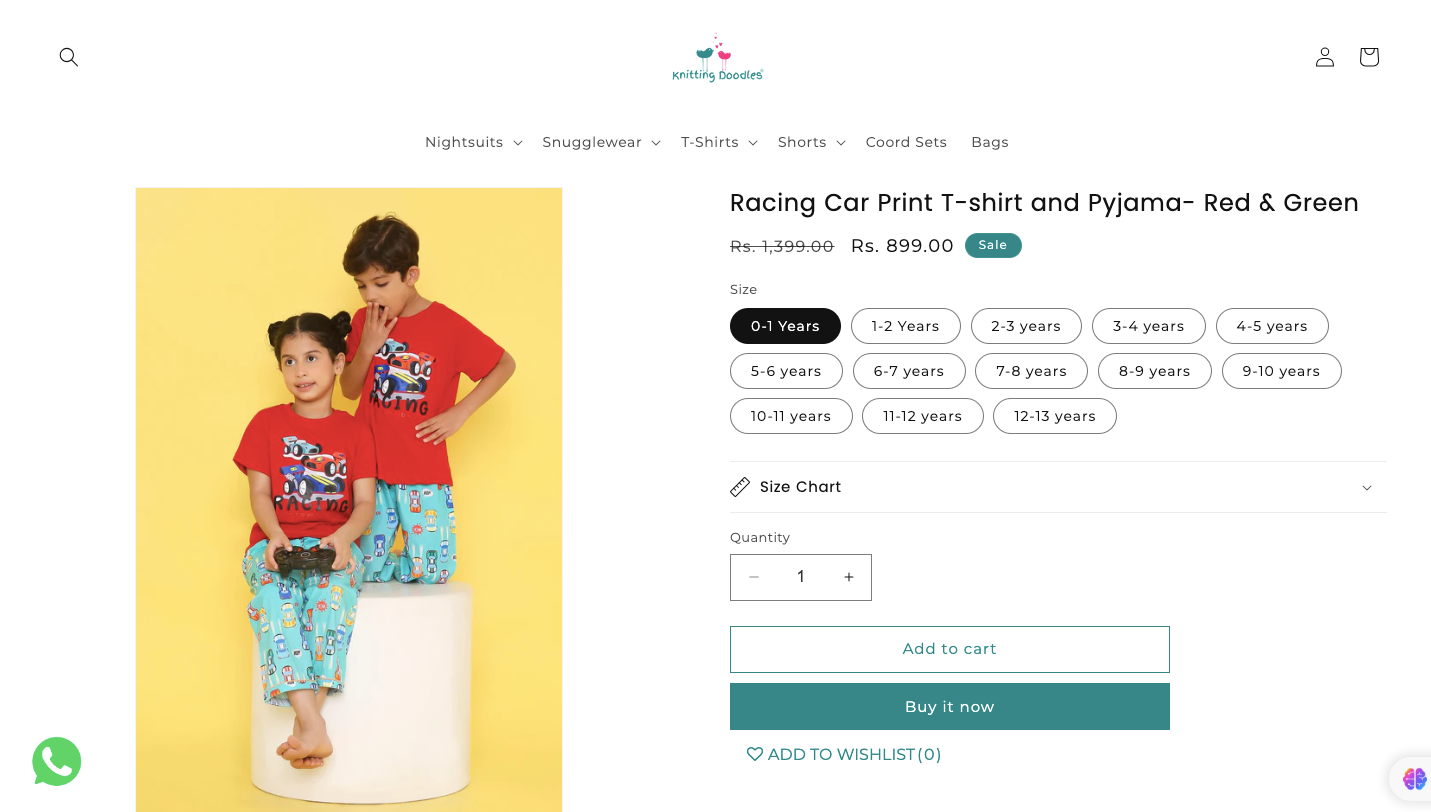Pick the 12-13 years size

click(1054, 416)
